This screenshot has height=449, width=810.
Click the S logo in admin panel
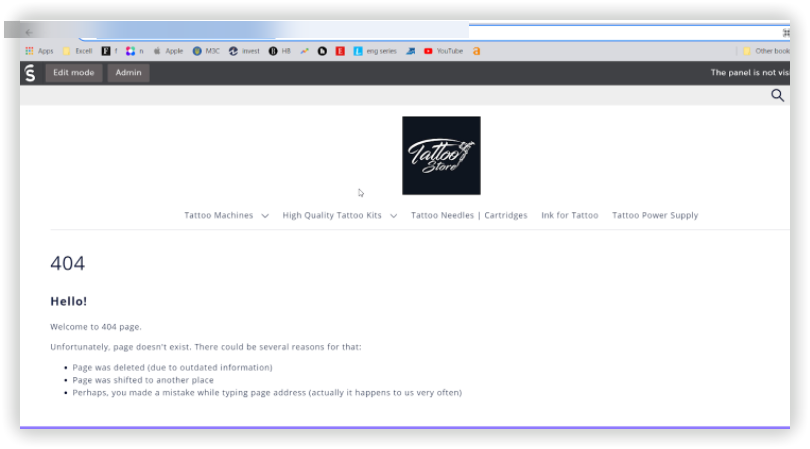[x=30, y=73]
